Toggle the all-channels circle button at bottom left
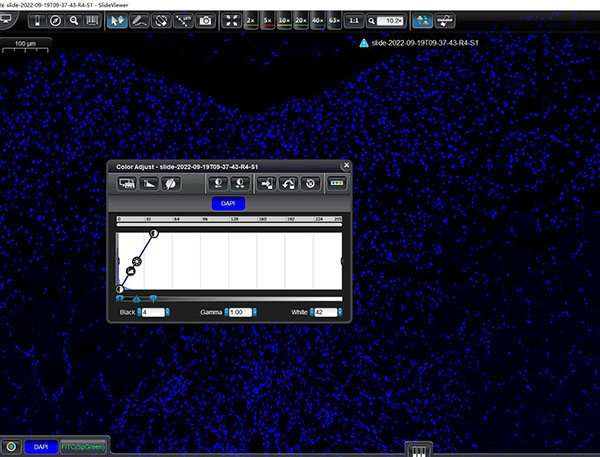The width and height of the screenshot is (600, 457). tap(10, 447)
